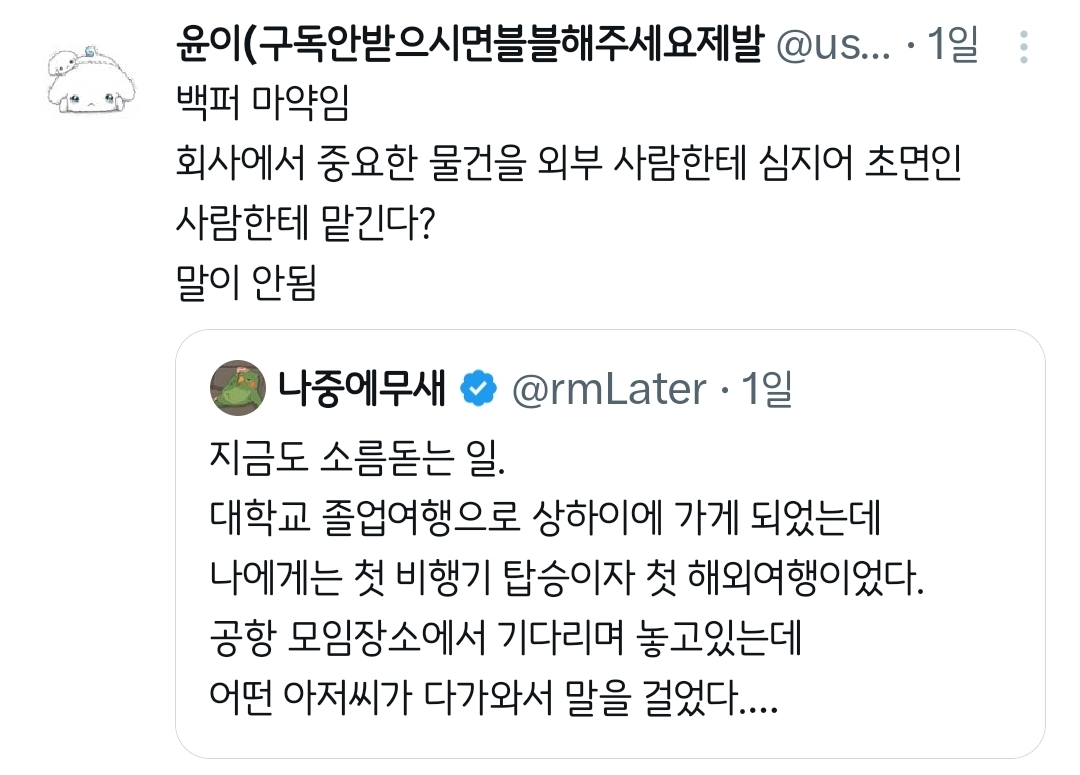The height and width of the screenshot is (775, 1080).
Task: Click the blue verified badge beside 나중에무새
Action: pyautogui.click(x=477, y=387)
